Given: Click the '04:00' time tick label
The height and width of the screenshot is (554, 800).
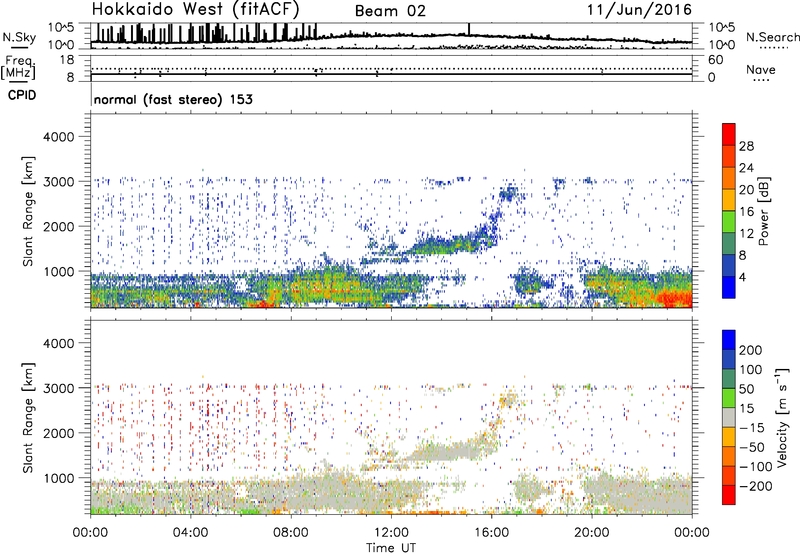Looking at the screenshot, I should 190,533.
